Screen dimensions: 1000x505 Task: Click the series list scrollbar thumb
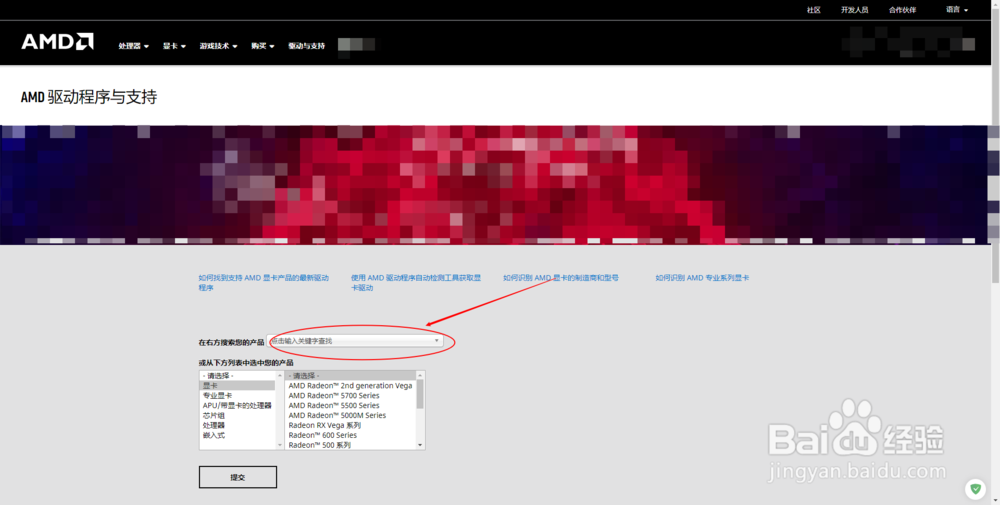pos(420,393)
